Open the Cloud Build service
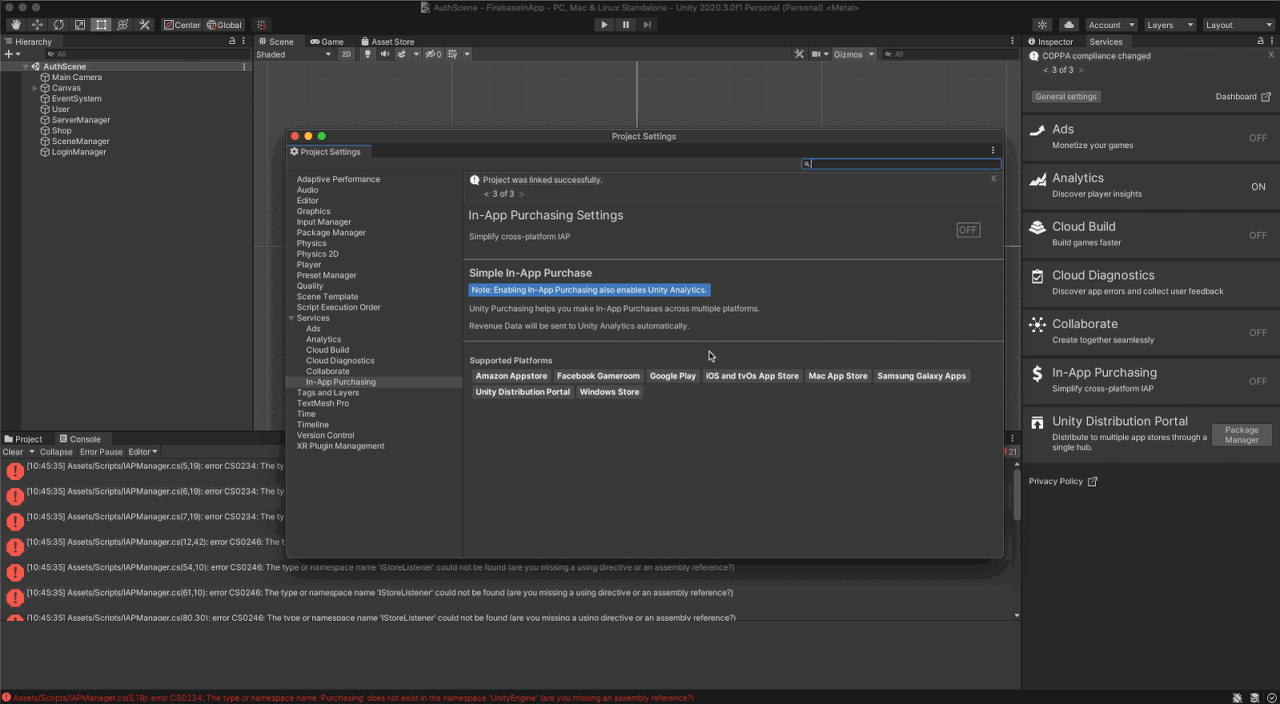 point(1150,235)
